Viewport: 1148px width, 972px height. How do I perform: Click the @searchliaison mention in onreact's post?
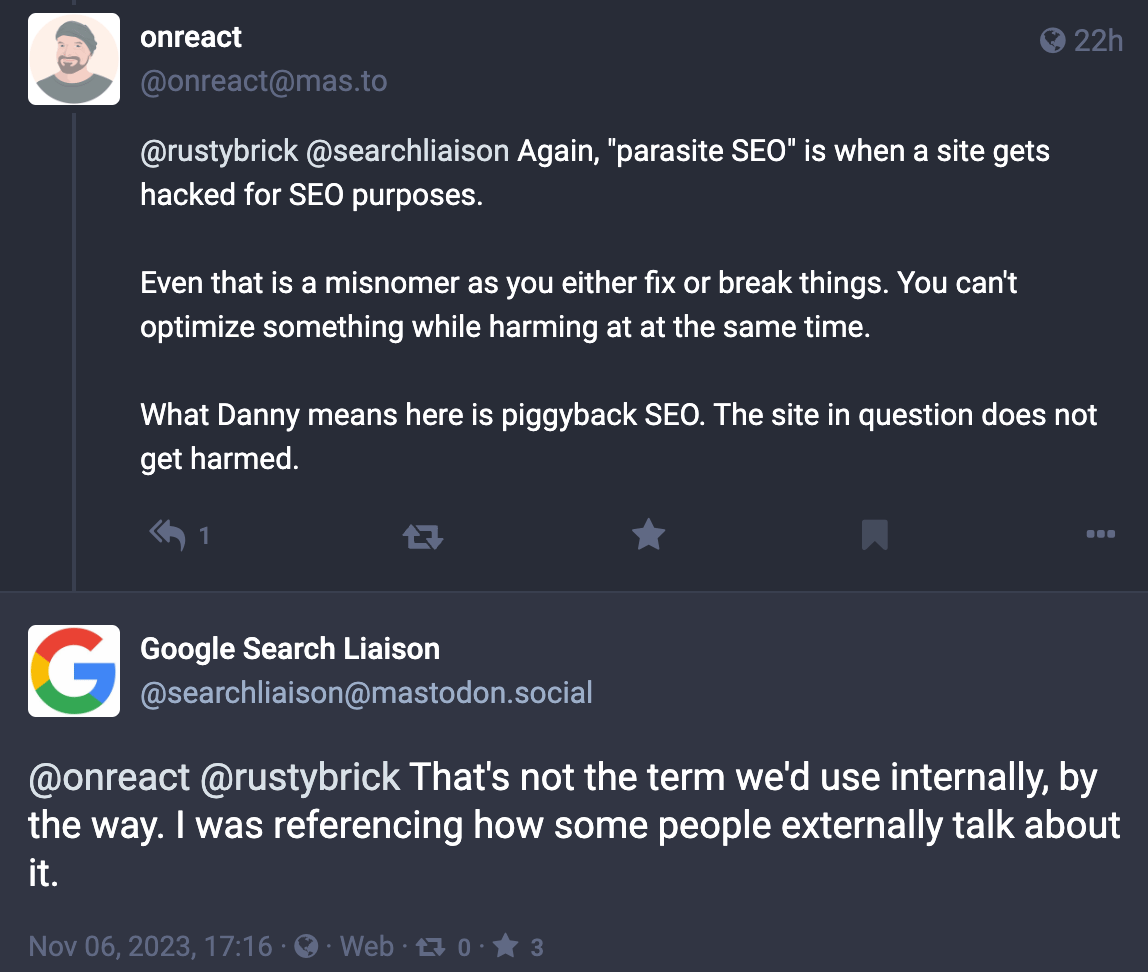(x=410, y=151)
